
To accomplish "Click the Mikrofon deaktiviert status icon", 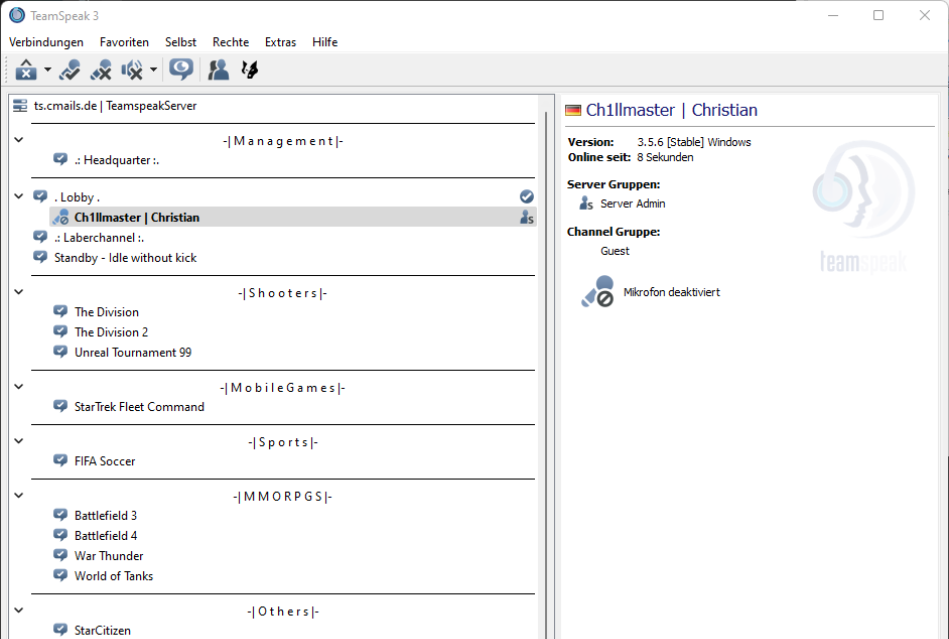I will 598,292.
